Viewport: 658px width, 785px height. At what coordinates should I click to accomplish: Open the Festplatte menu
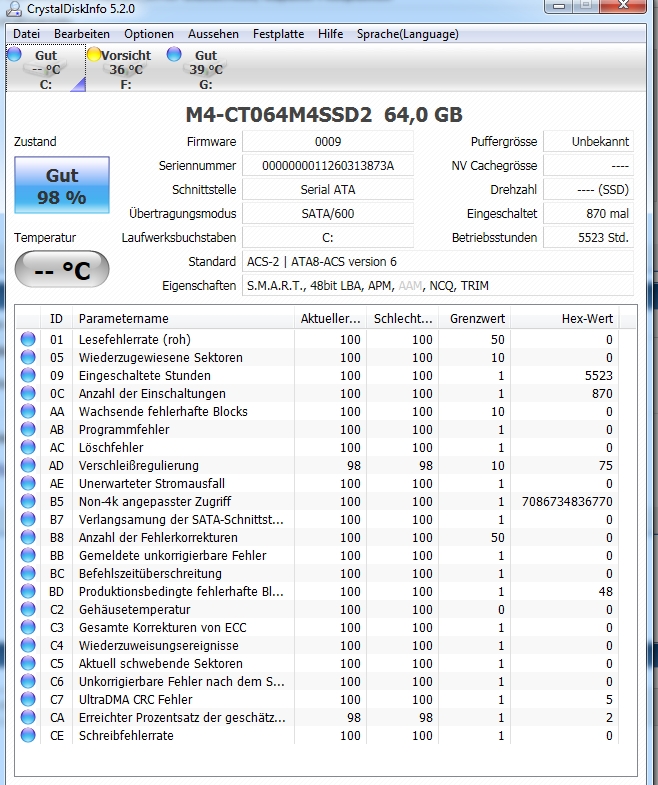pos(278,34)
